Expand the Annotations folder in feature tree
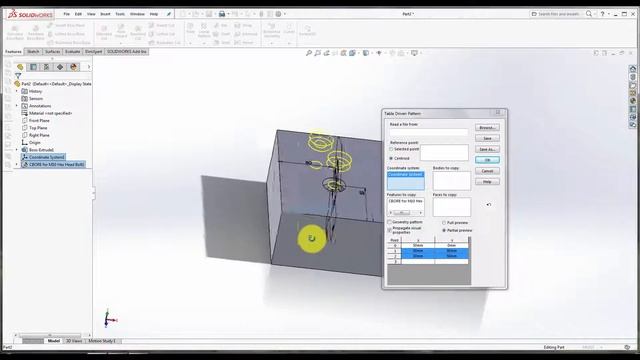 17,106
